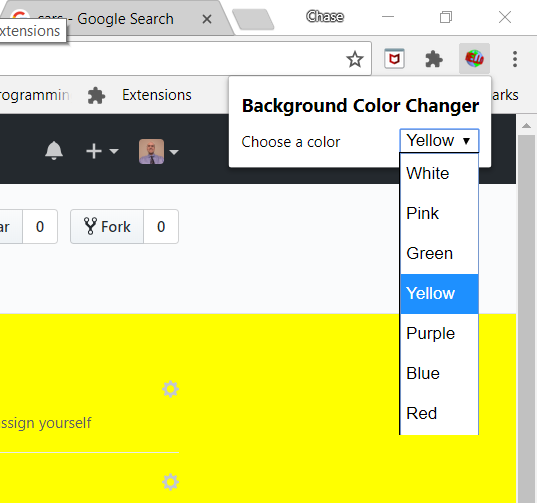537x503 pixels.
Task: Minimize the Chrome window
Action: [388, 16]
